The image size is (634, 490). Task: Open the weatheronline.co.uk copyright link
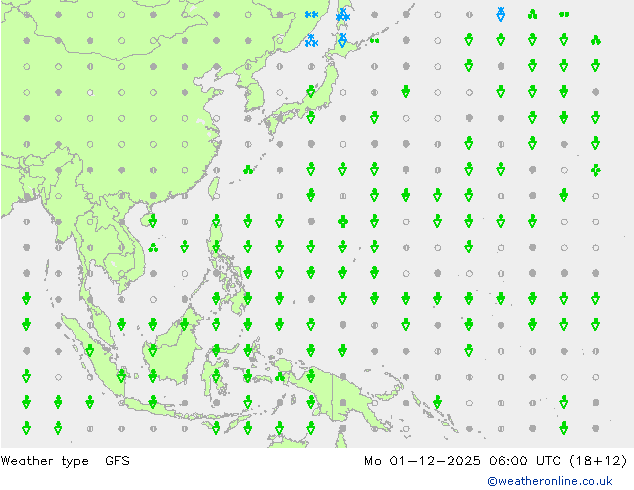coord(550,481)
